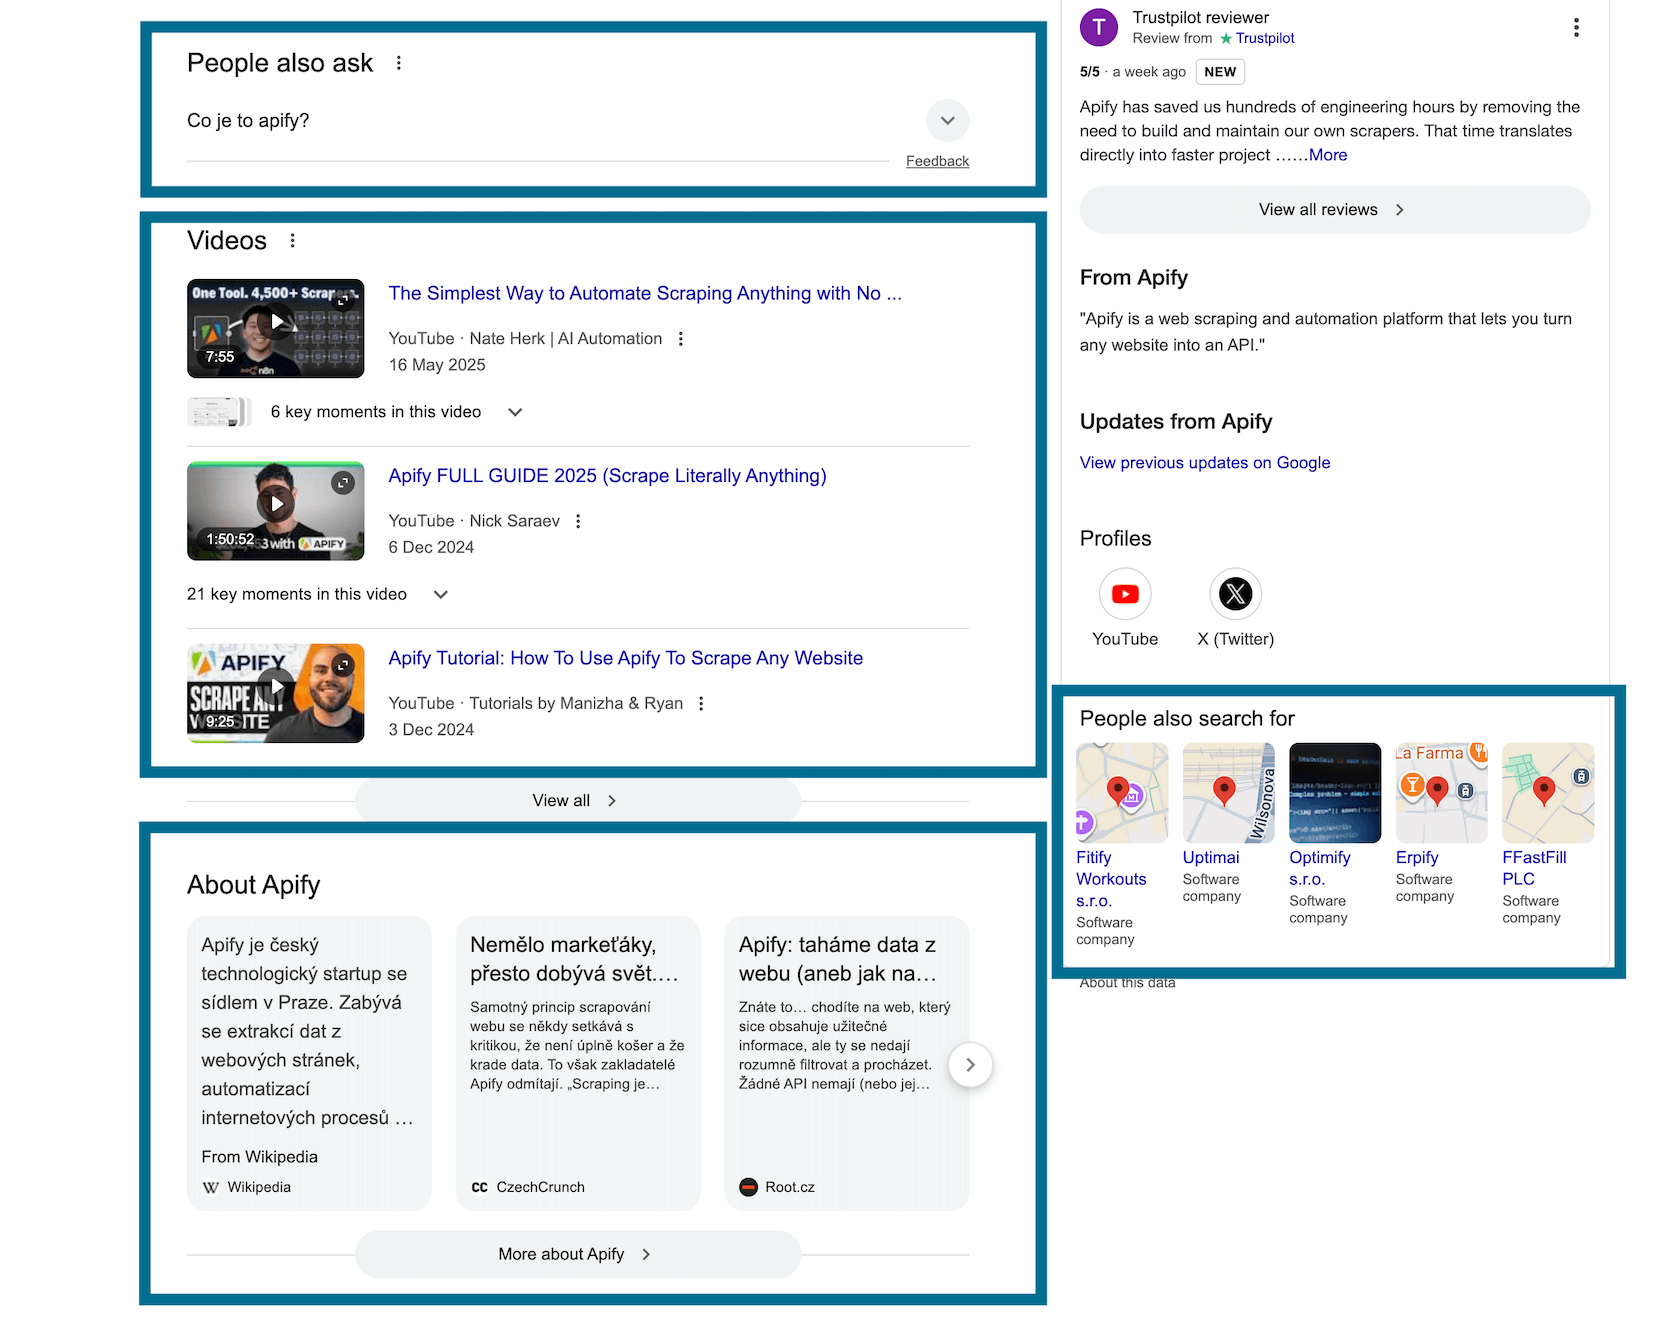Open the Root.cz article card
1668x1338 pixels.
[x=846, y=1064]
